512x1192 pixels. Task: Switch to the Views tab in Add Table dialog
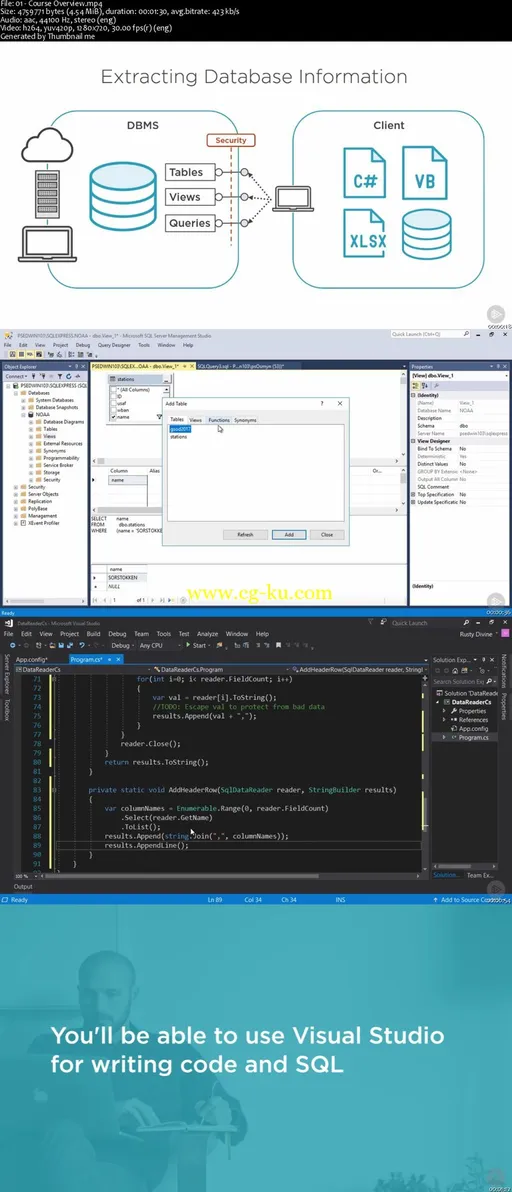click(x=195, y=420)
